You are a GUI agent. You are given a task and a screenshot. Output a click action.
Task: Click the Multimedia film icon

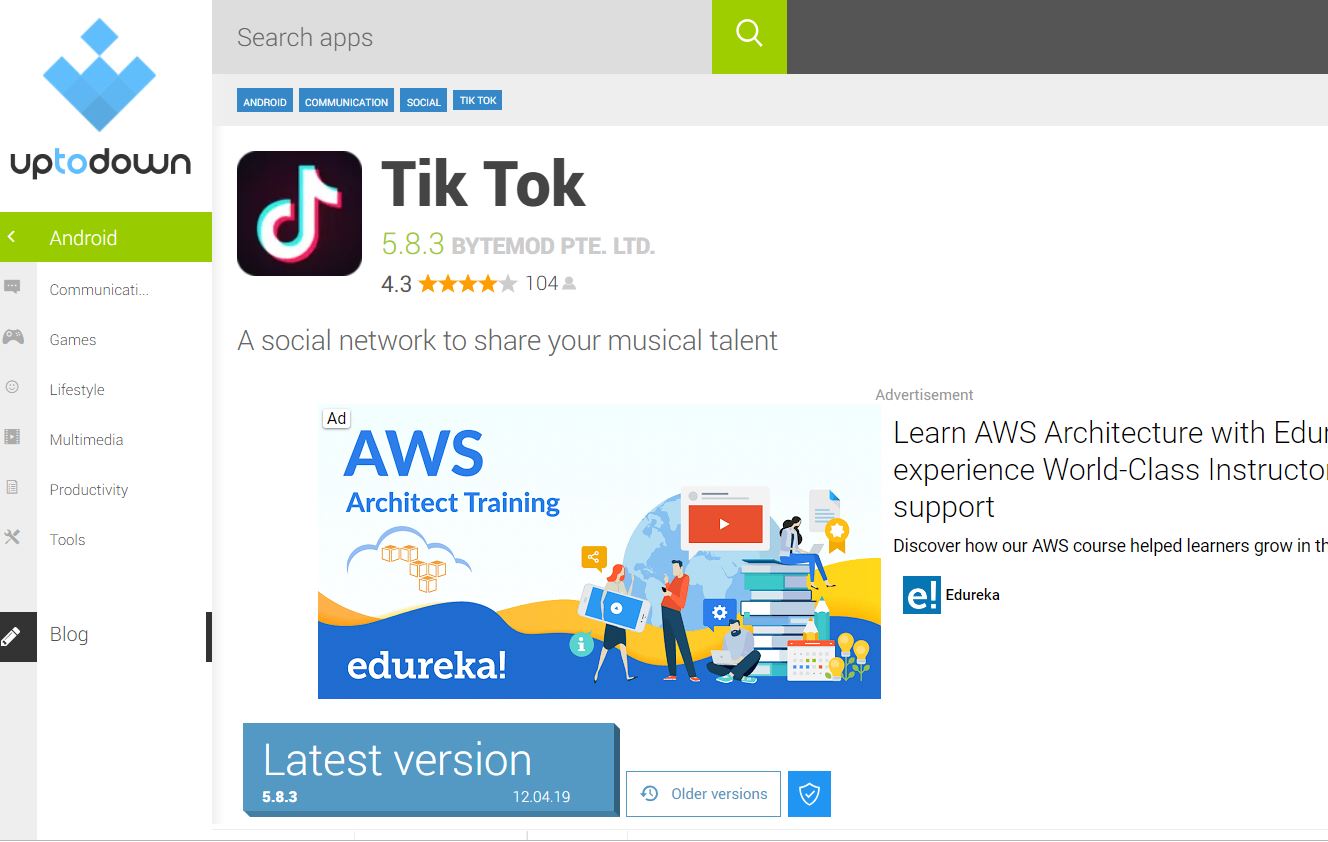(x=13, y=438)
